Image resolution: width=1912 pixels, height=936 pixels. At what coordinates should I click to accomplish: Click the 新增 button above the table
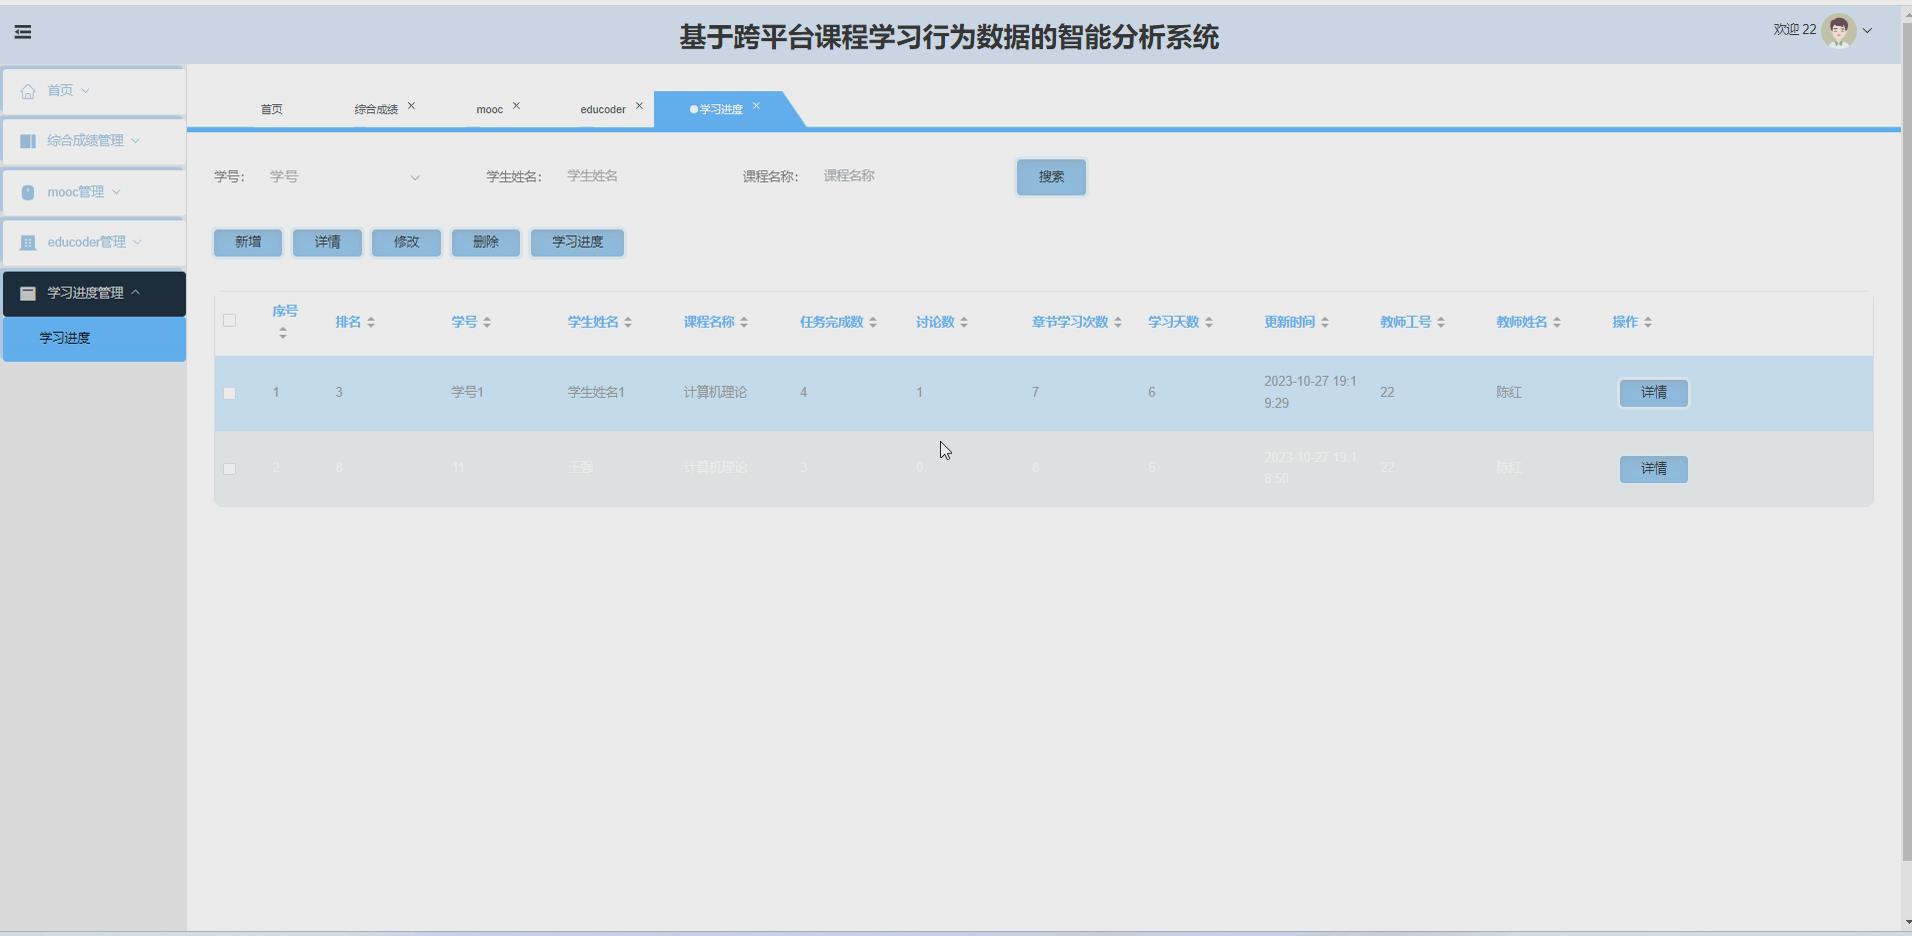pyautogui.click(x=246, y=242)
